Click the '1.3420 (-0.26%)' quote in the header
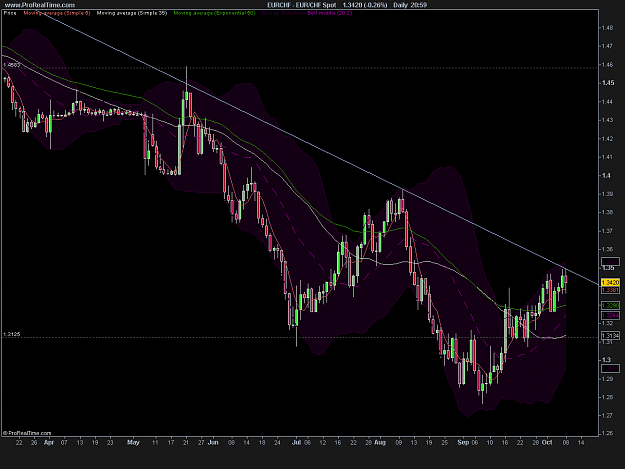This screenshot has height=469, width=625. (x=365, y=5)
